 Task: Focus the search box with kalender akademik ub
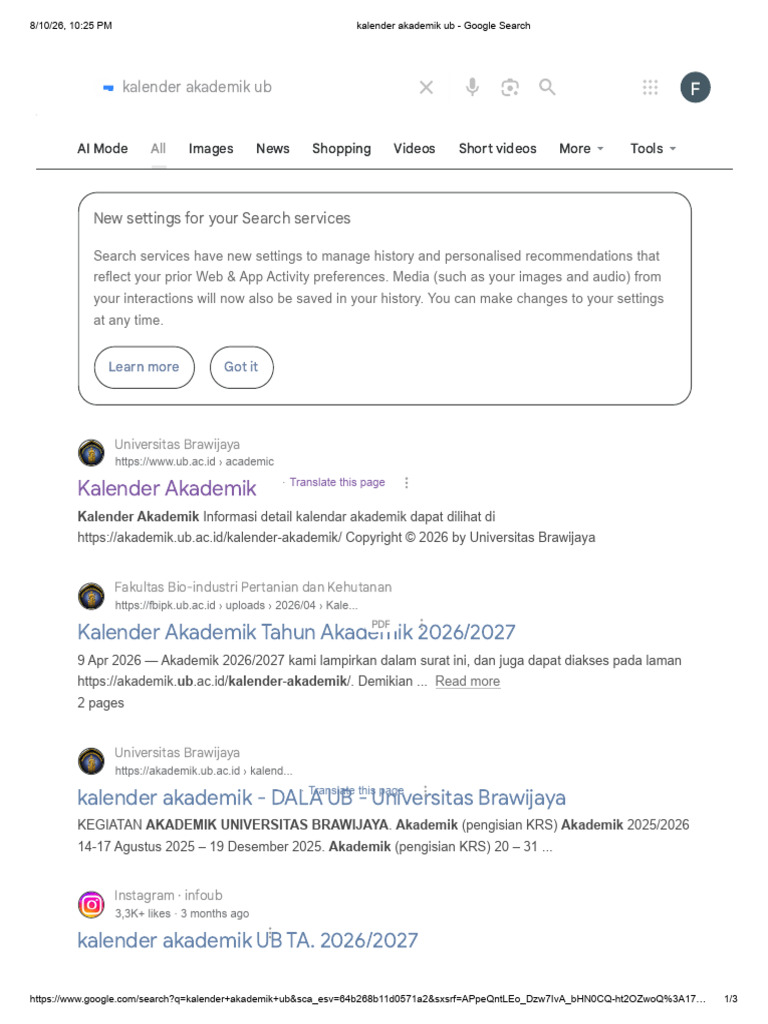click(x=261, y=87)
